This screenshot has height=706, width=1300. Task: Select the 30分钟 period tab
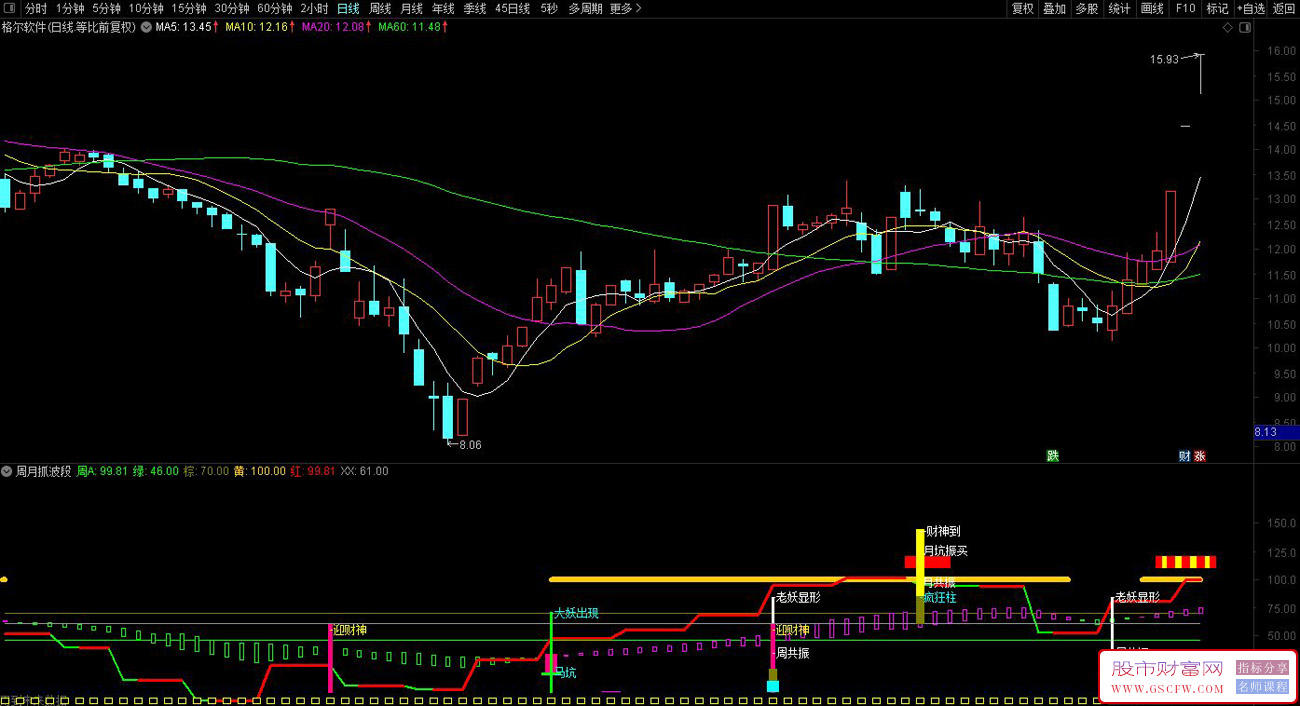(x=232, y=8)
